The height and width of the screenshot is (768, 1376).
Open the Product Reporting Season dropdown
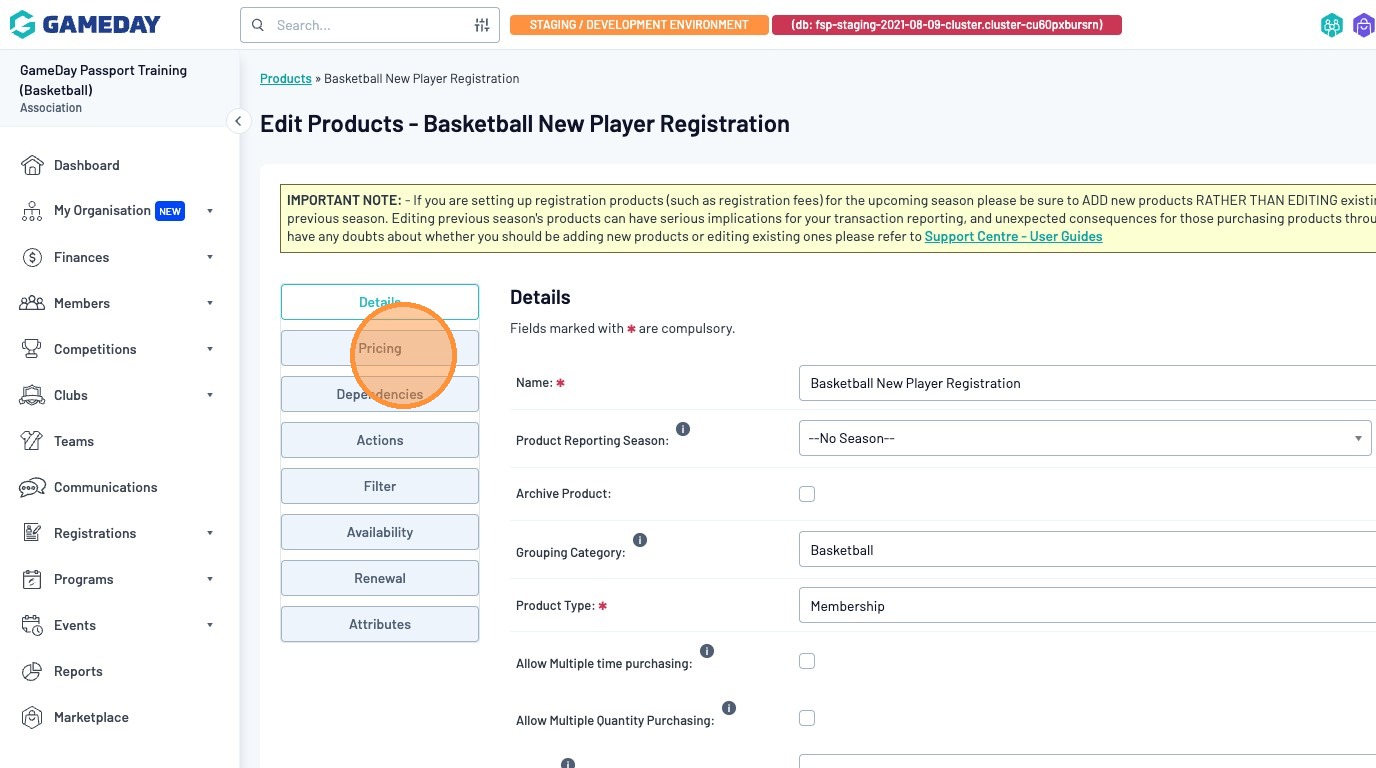point(1084,438)
